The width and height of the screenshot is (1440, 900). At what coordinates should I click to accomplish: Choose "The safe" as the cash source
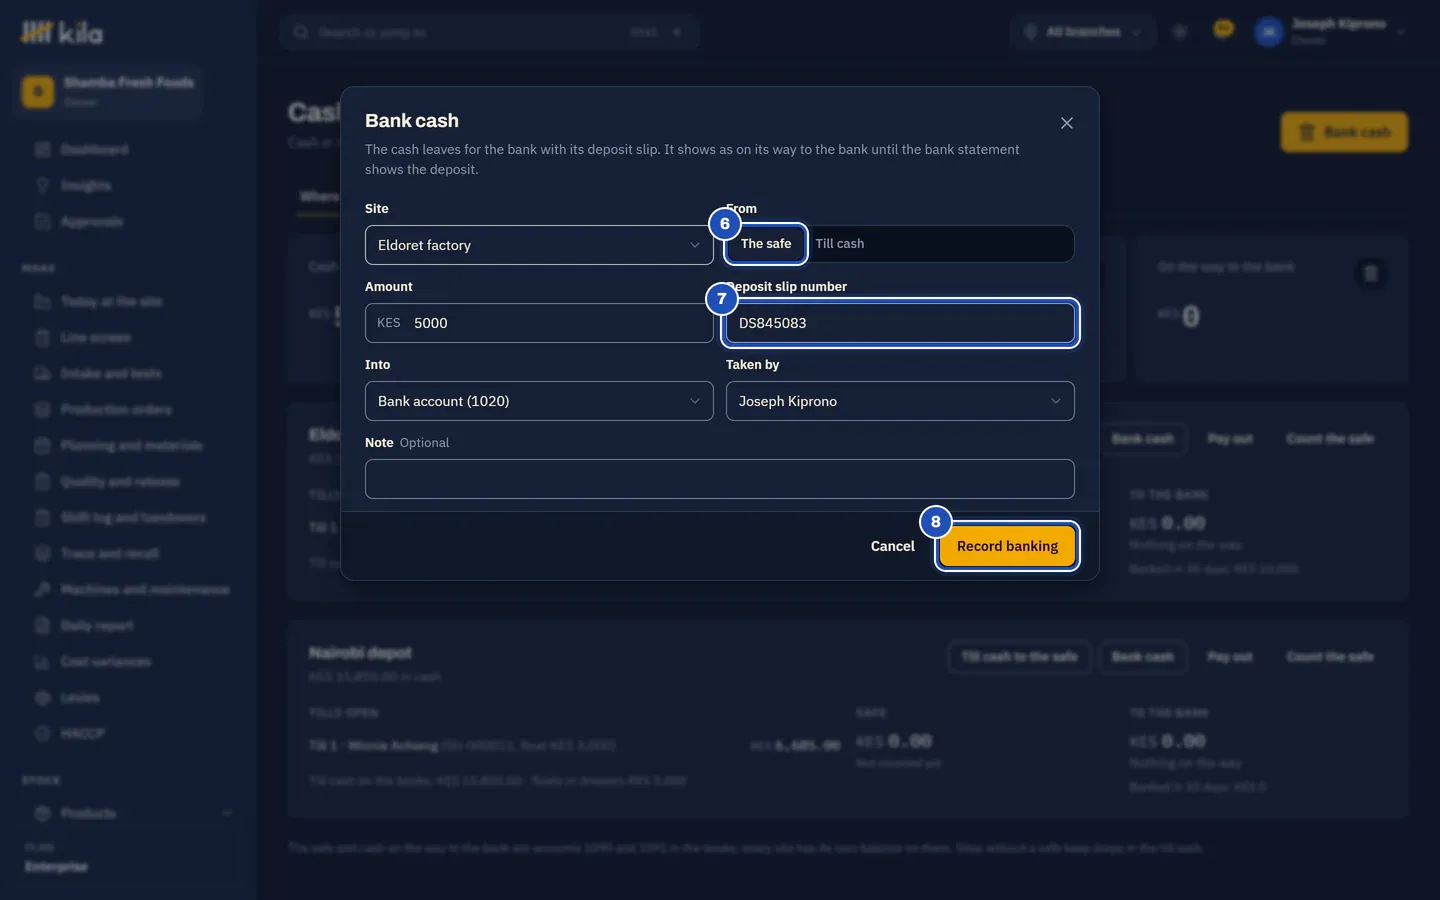(x=766, y=244)
